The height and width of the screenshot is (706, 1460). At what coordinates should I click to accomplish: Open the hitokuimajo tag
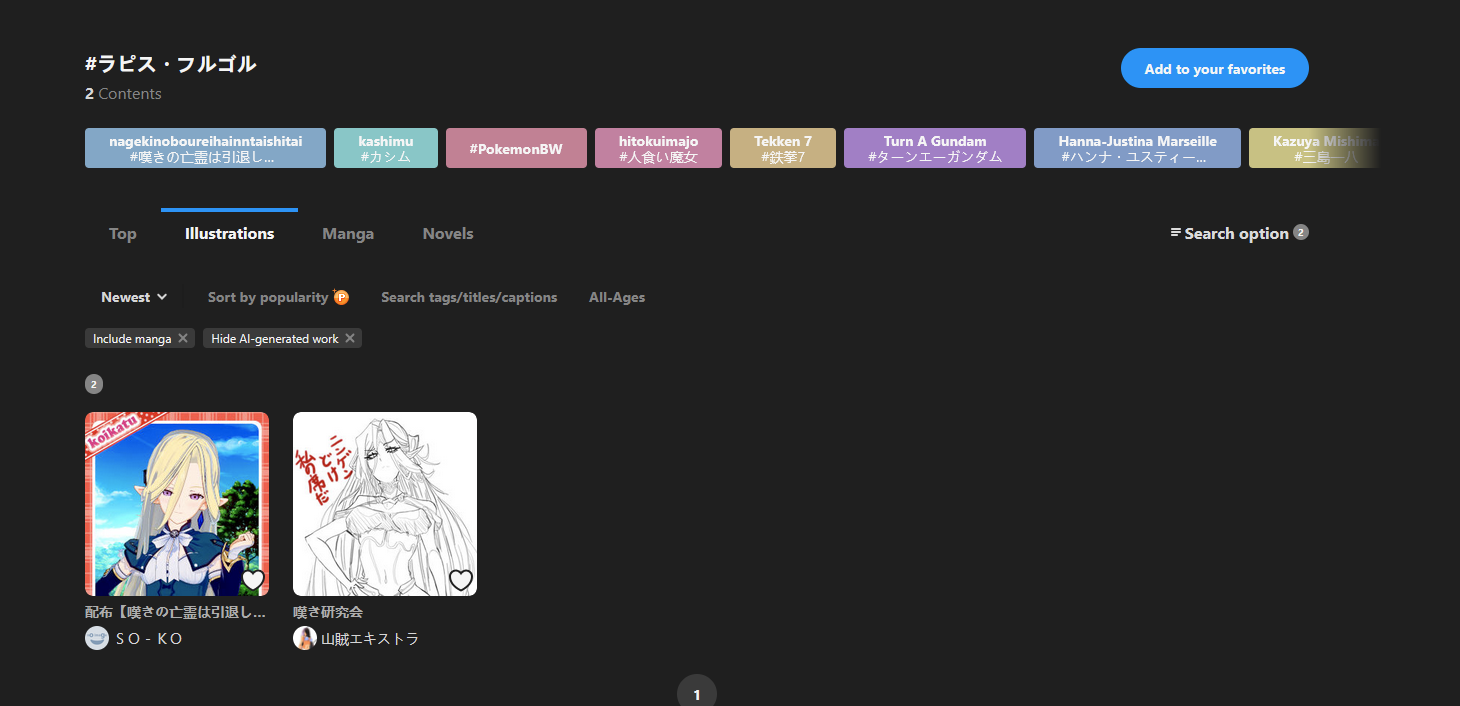click(658, 148)
